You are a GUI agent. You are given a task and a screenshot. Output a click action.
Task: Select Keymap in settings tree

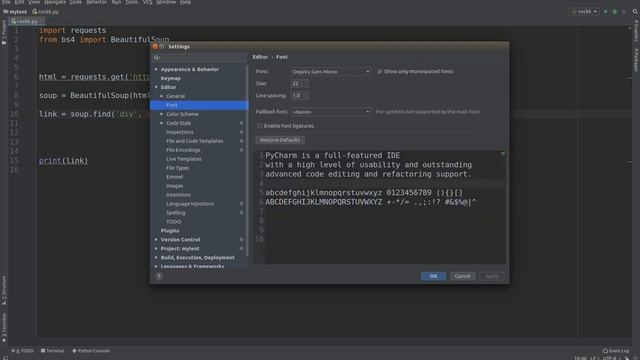[x=171, y=78]
